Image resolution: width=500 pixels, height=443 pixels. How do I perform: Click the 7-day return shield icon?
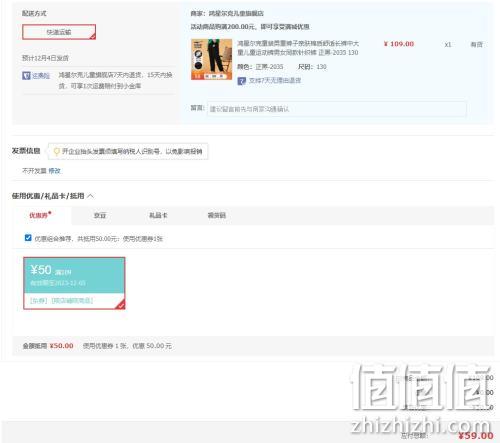coord(242,81)
